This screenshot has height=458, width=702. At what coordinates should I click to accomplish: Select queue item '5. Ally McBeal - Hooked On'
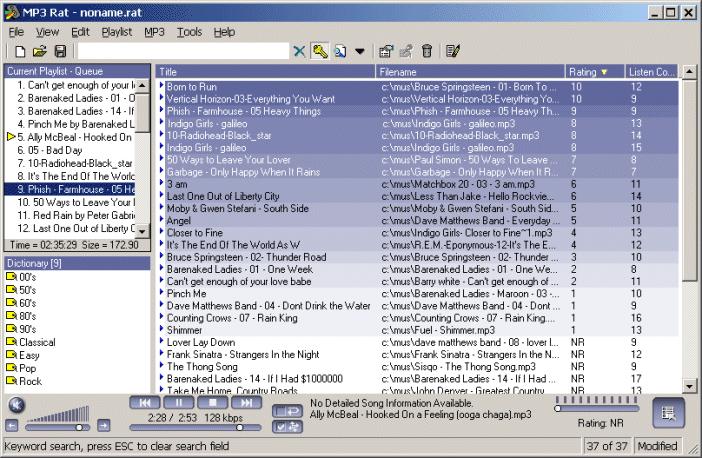[x=70, y=137]
